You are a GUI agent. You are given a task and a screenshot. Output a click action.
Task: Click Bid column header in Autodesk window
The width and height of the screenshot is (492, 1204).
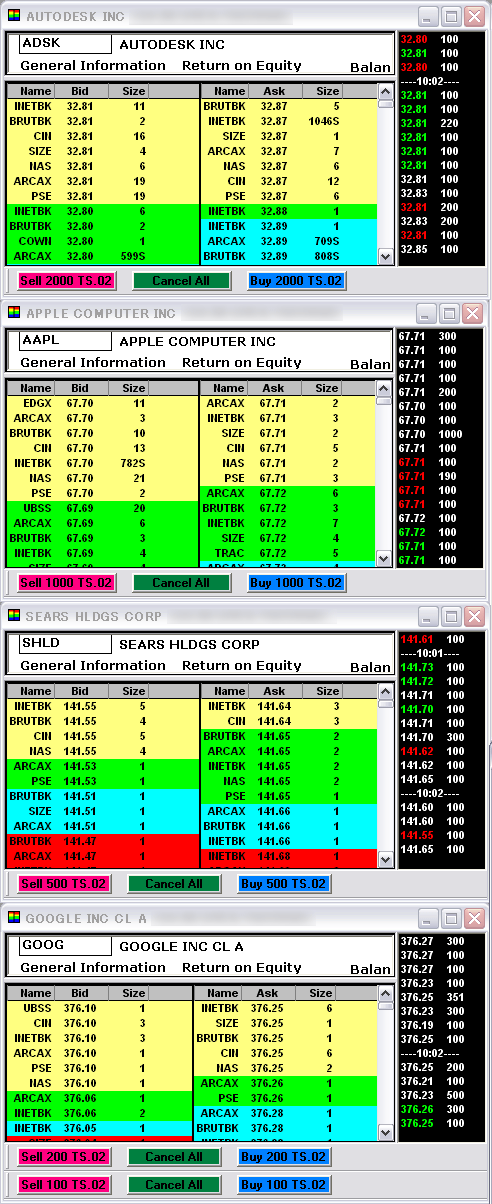pos(80,91)
